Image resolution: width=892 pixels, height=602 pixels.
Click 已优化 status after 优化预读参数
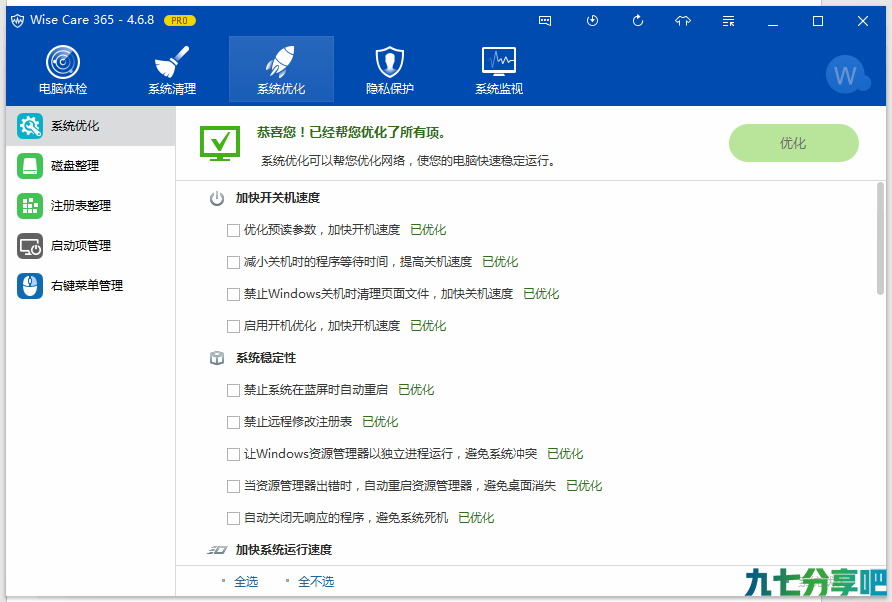tap(428, 230)
